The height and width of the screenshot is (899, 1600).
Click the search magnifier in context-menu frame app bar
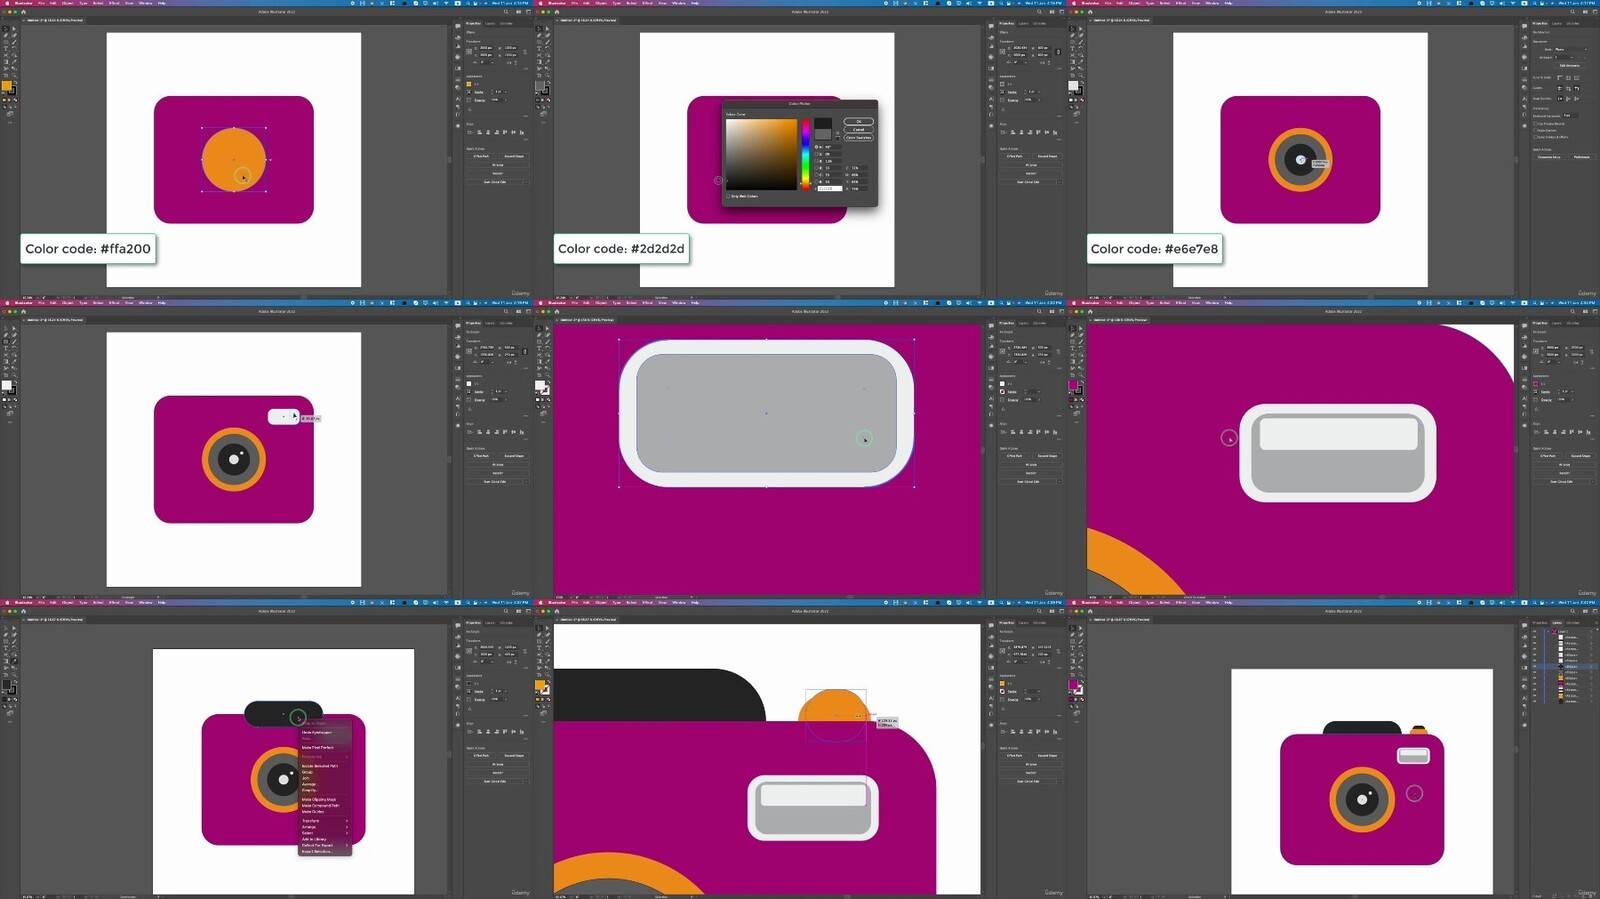point(506,611)
